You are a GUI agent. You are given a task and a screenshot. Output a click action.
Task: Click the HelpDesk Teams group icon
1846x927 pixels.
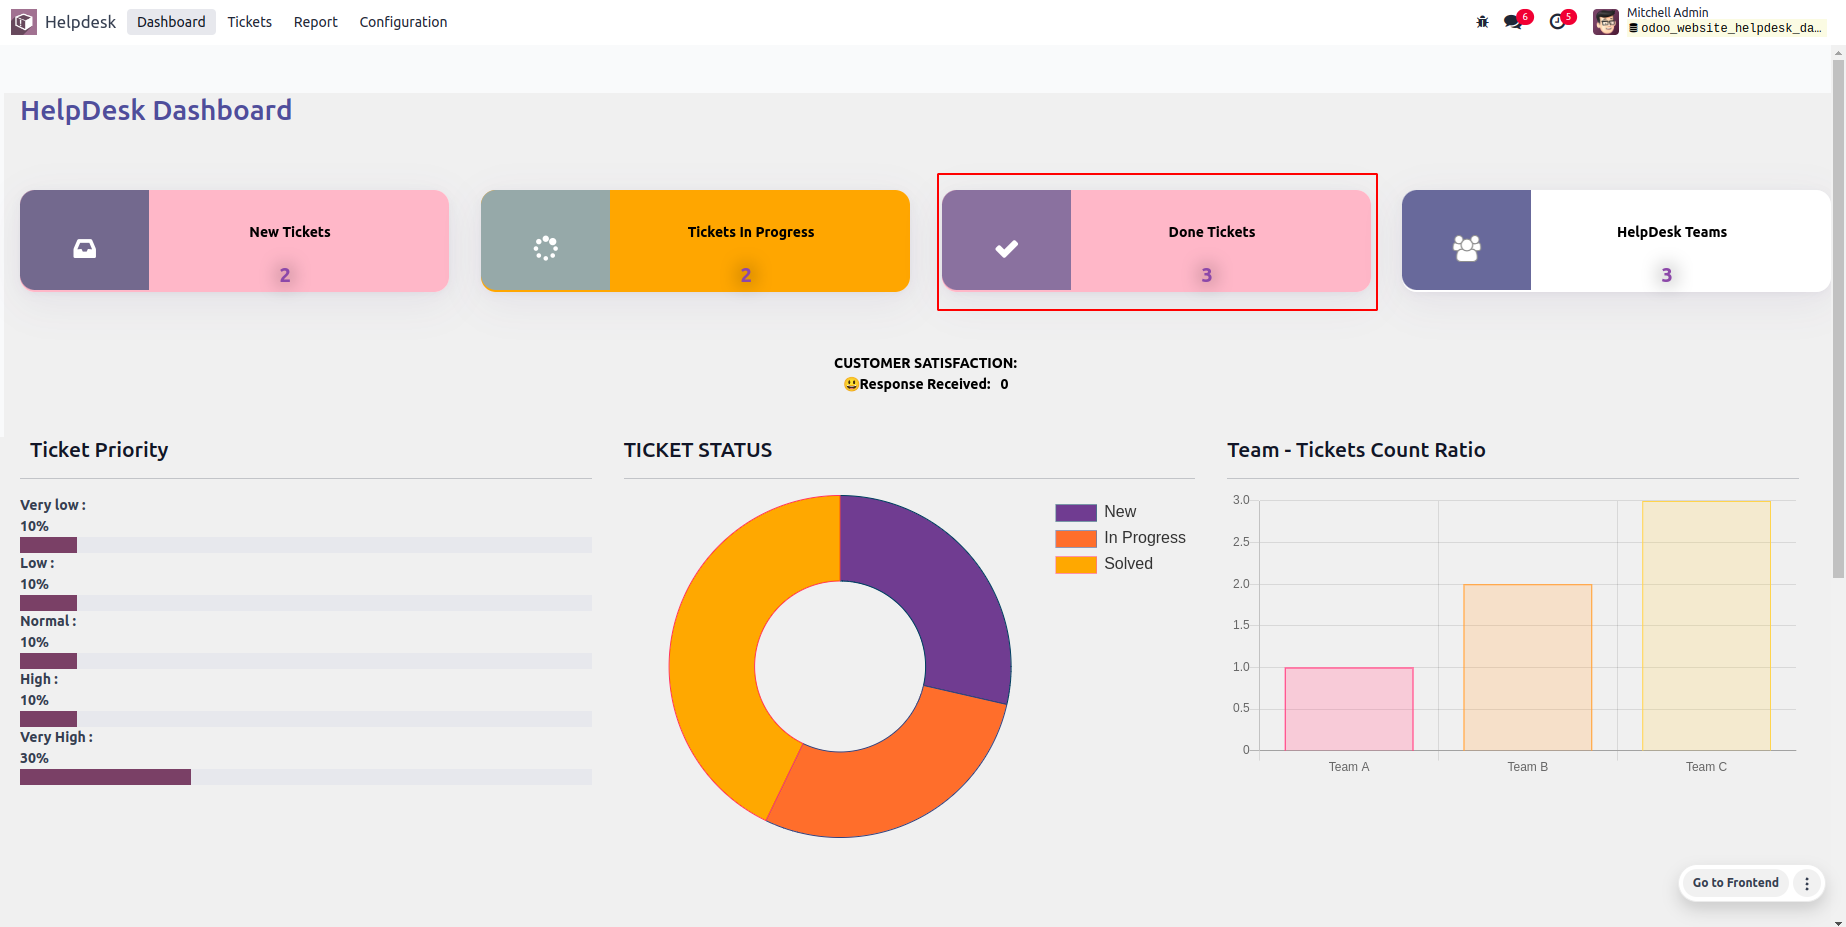point(1466,248)
